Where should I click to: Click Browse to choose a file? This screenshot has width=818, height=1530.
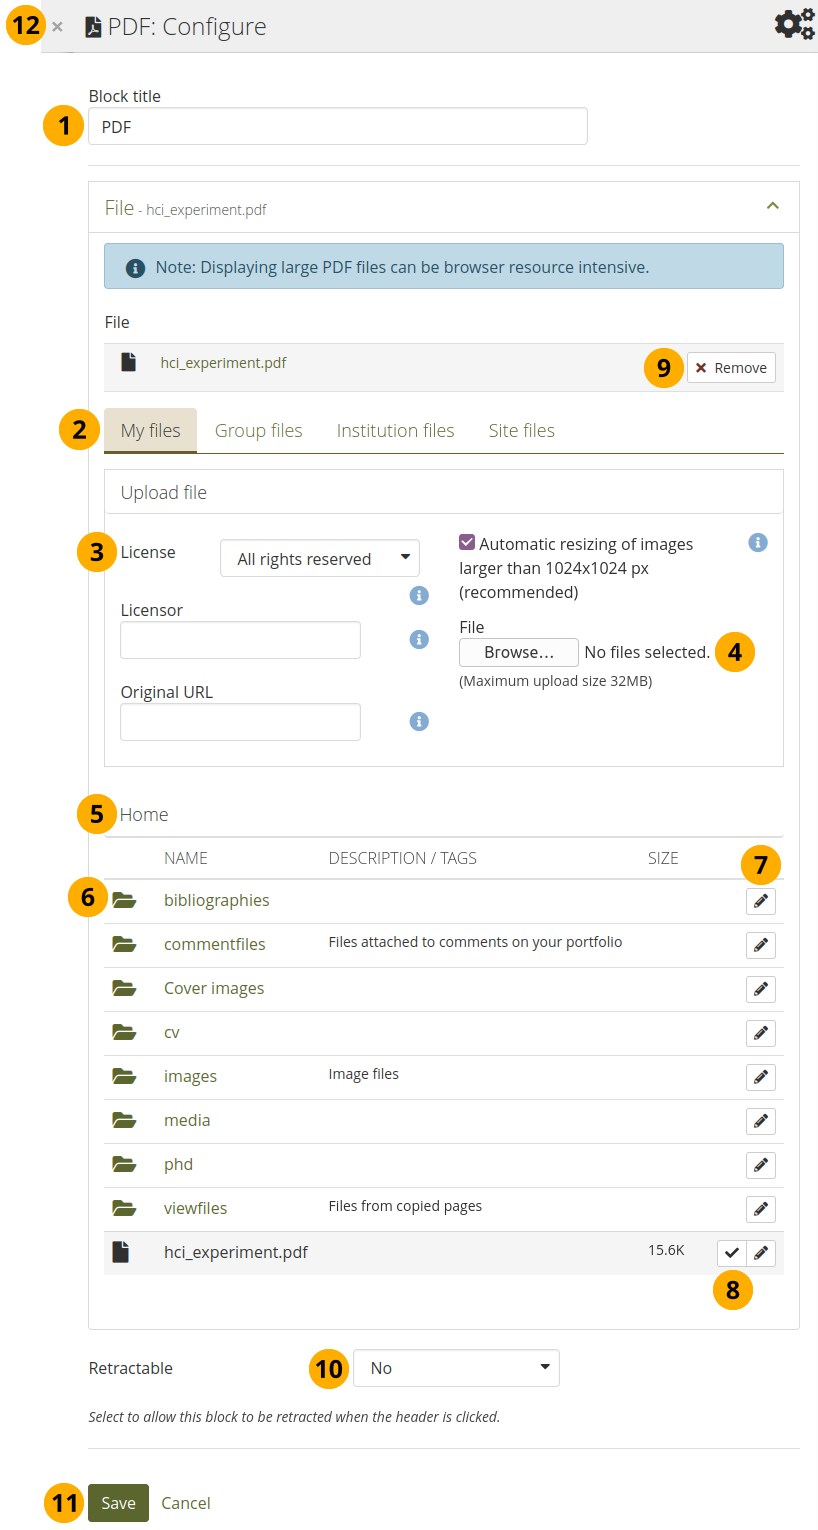[x=518, y=652]
